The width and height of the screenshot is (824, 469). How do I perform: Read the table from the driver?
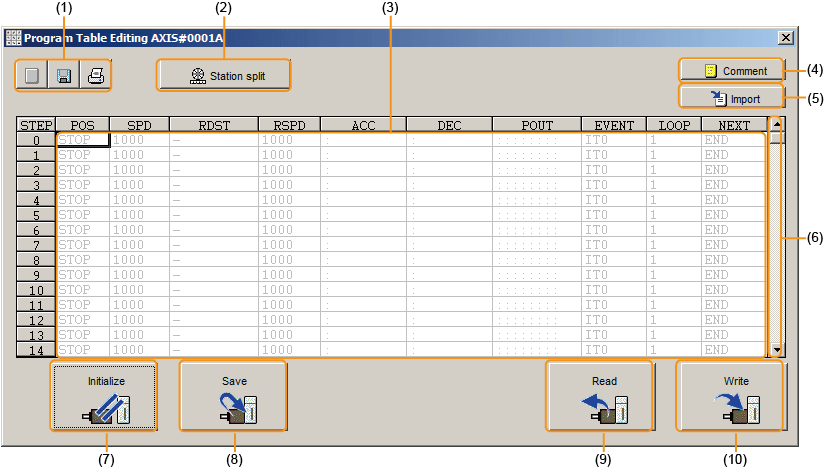233,397
